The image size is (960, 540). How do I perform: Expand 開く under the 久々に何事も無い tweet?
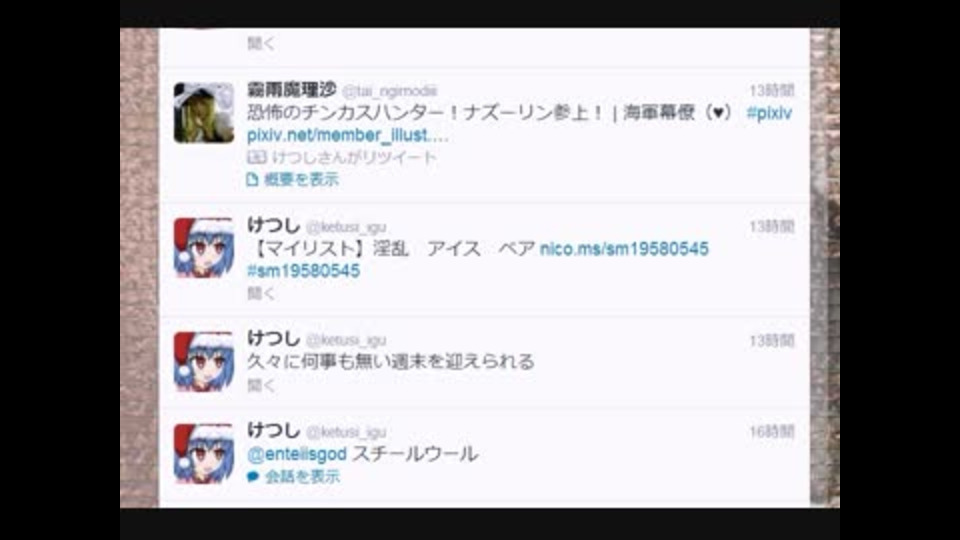click(x=261, y=385)
